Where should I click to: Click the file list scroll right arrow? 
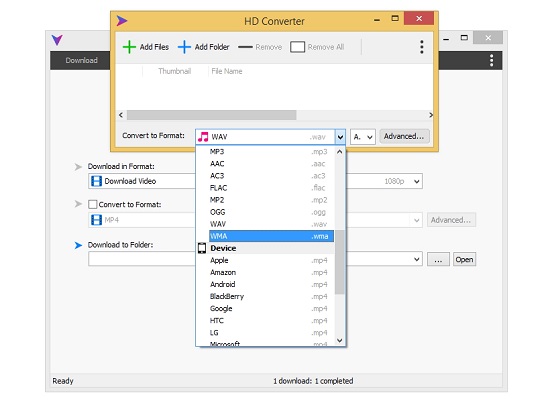coord(430,115)
